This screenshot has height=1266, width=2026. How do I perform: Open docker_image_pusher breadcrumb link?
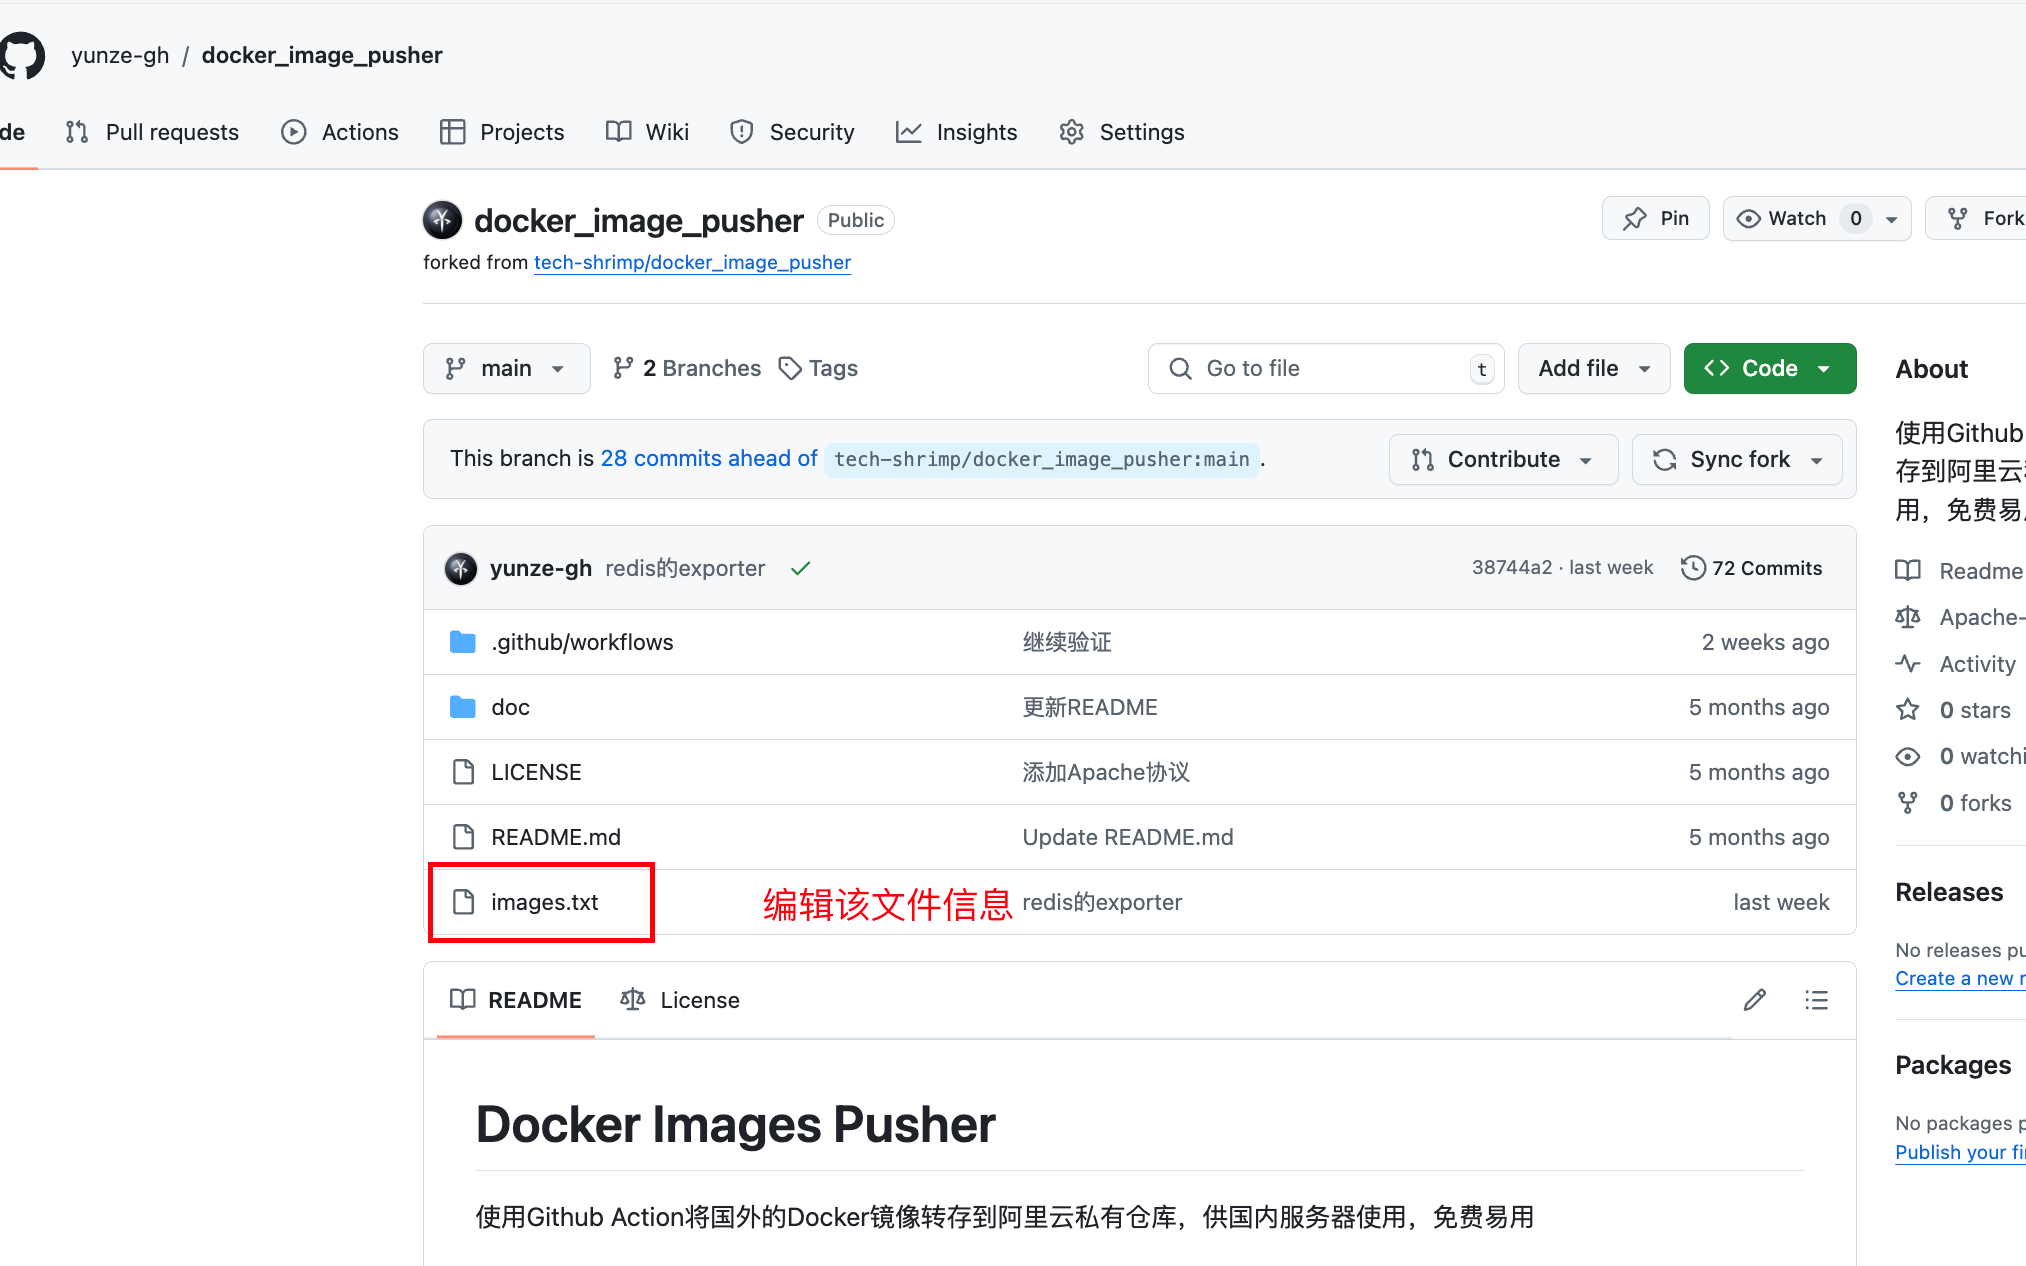[x=322, y=55]
